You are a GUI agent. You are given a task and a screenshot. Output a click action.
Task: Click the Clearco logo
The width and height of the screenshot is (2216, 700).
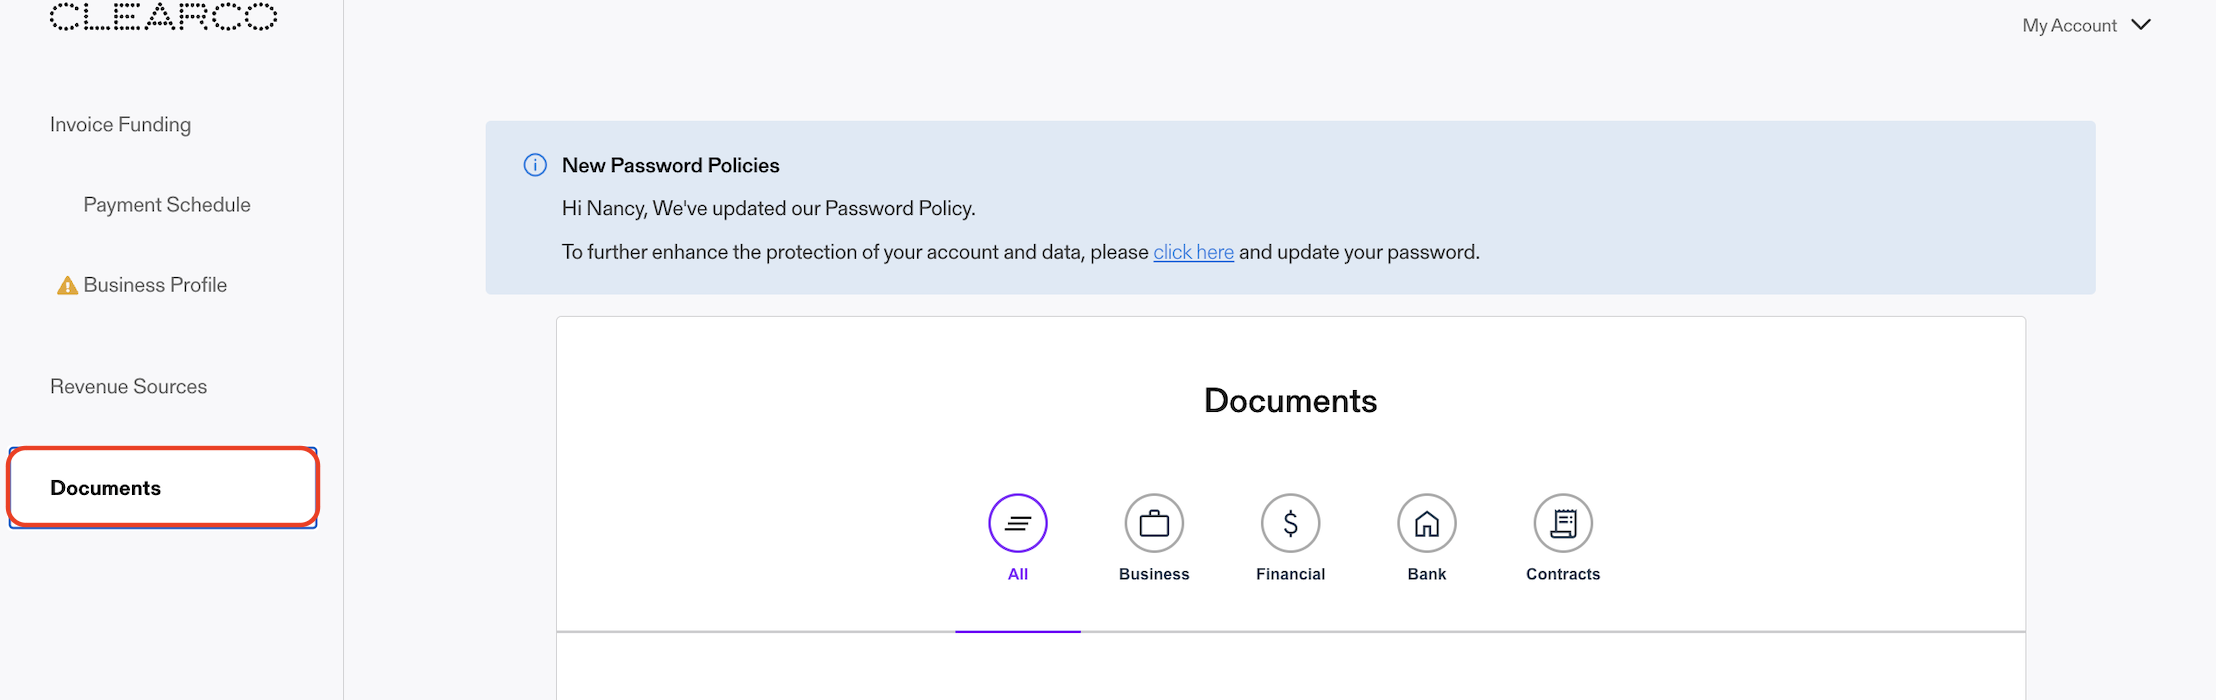point(163,16)
